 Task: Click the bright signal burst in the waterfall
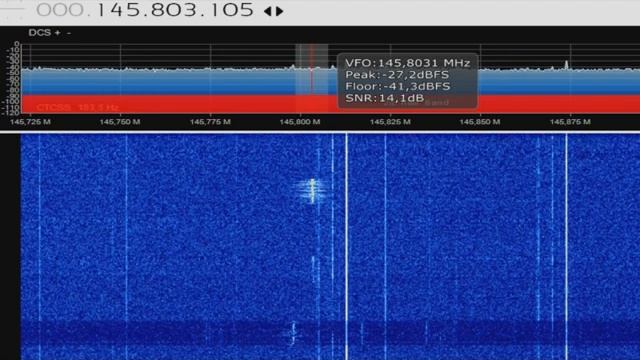pos(312,190)
